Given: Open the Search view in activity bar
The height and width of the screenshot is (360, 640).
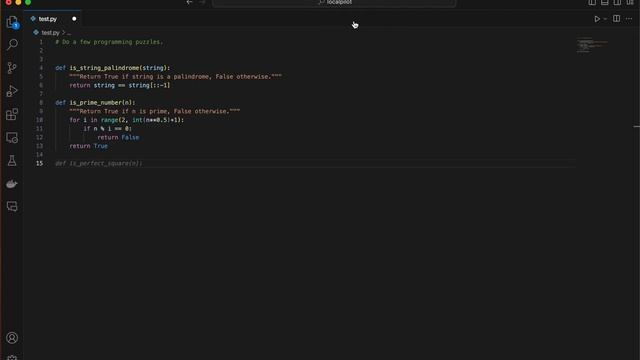Looking at the screenshot, I should click(x=12, y=44).
